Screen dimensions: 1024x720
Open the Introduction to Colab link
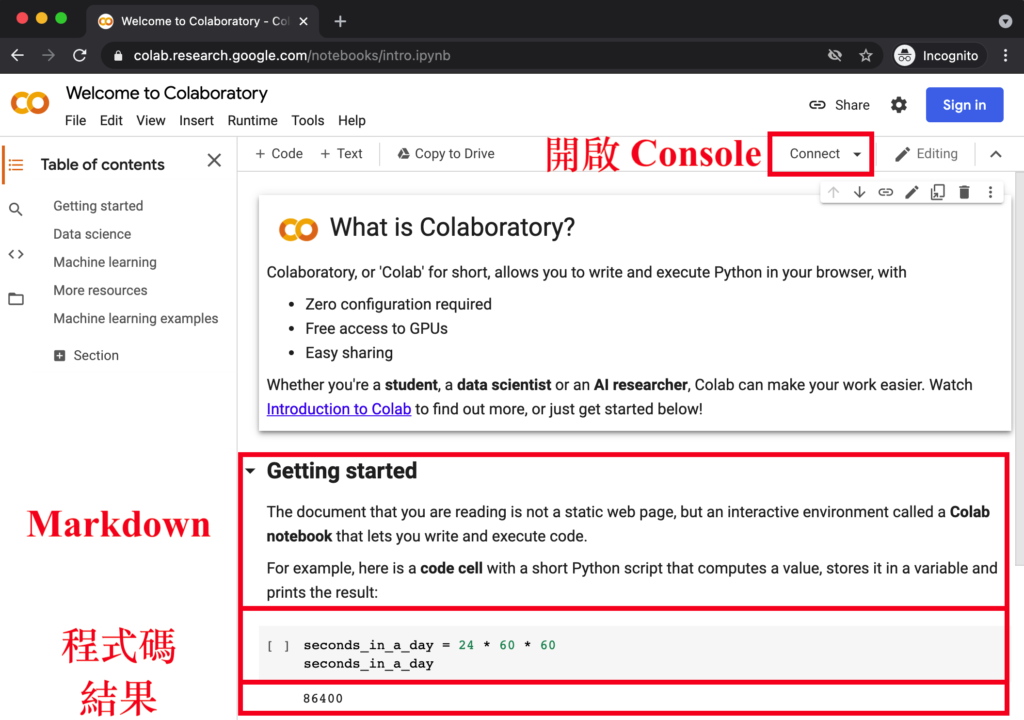coord(338,408)
